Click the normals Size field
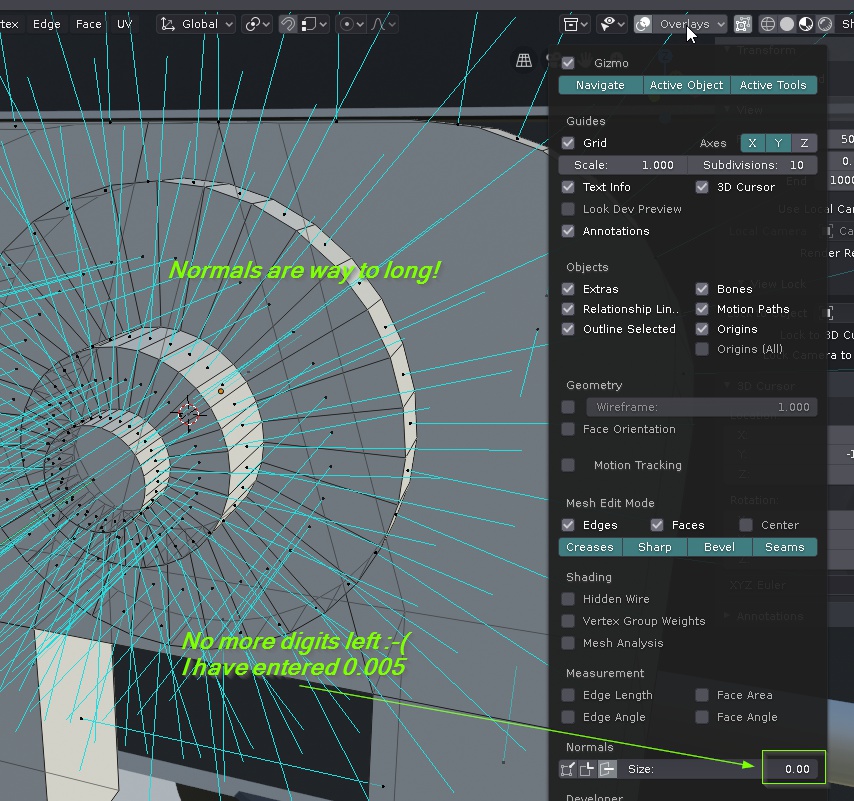The width and height of the screenshot is (854, 801). coord(719,769)
